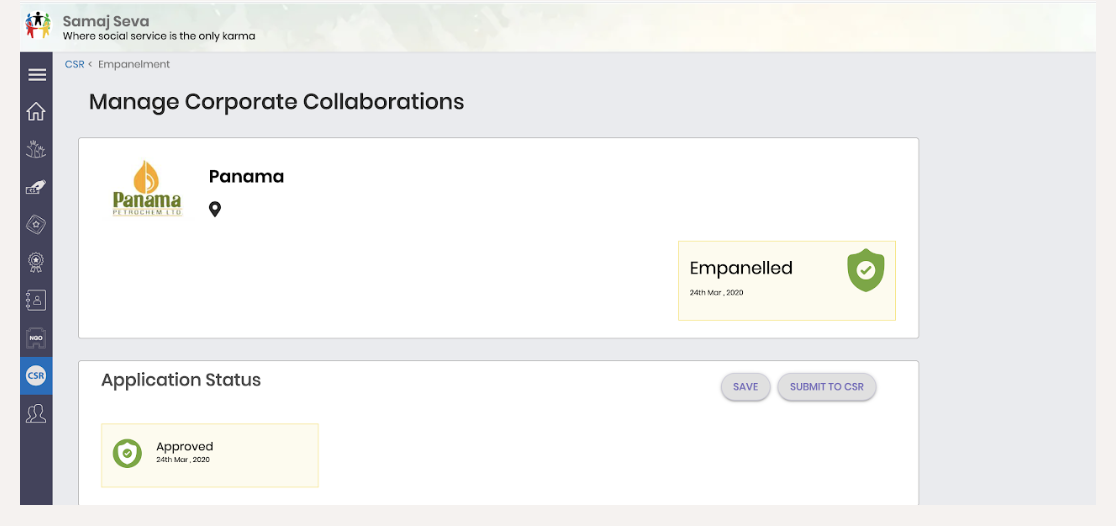This screenshot has height=526, width=1116.
Task: Click the Empanelled status card
Action: point(786,280)
